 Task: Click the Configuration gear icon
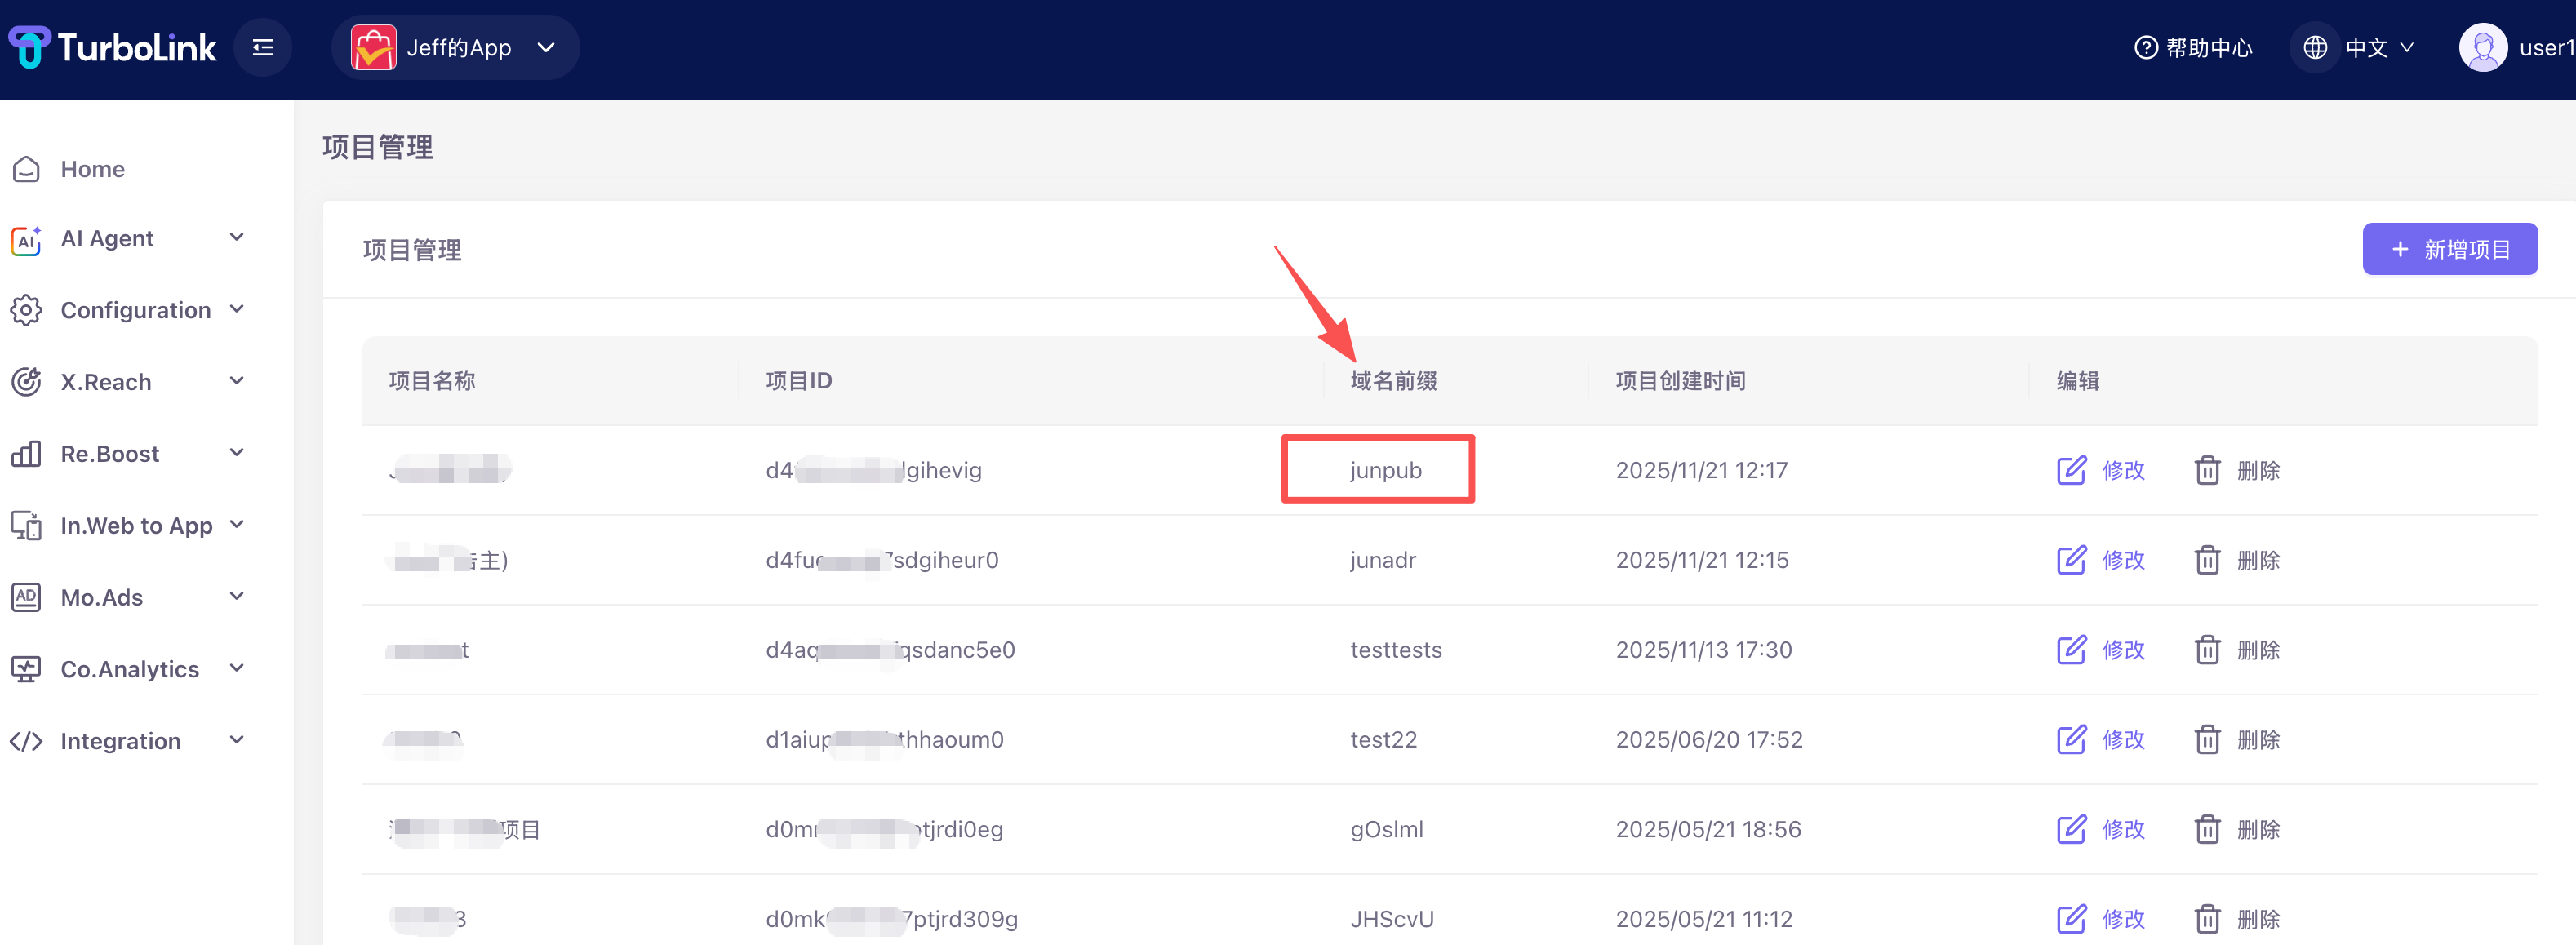click(26, 310)
